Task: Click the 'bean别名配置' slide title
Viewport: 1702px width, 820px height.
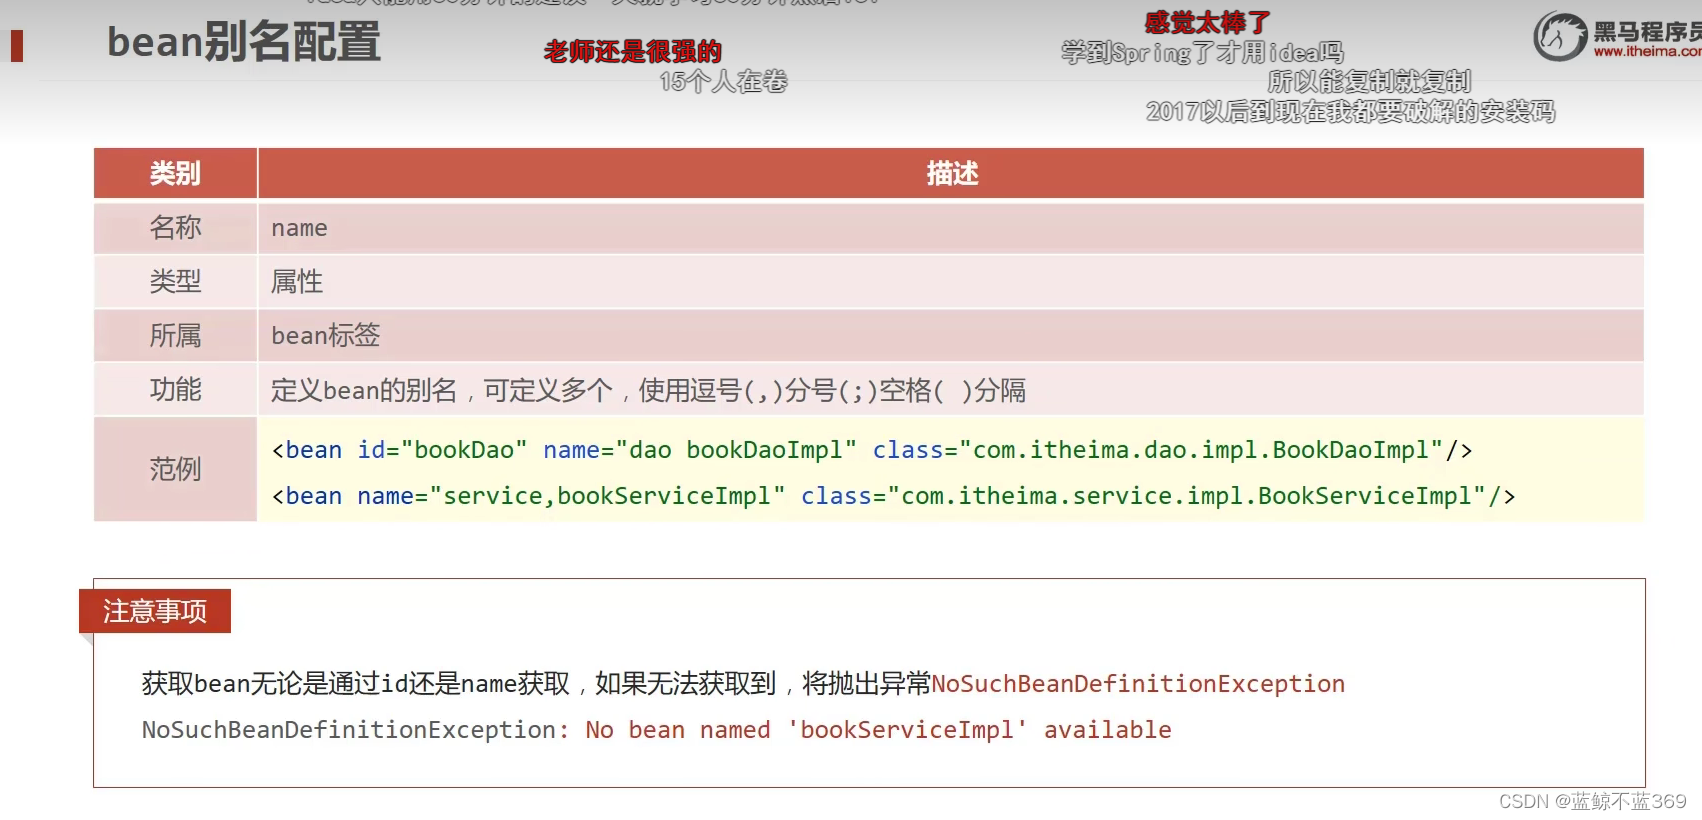Action: 244,42
